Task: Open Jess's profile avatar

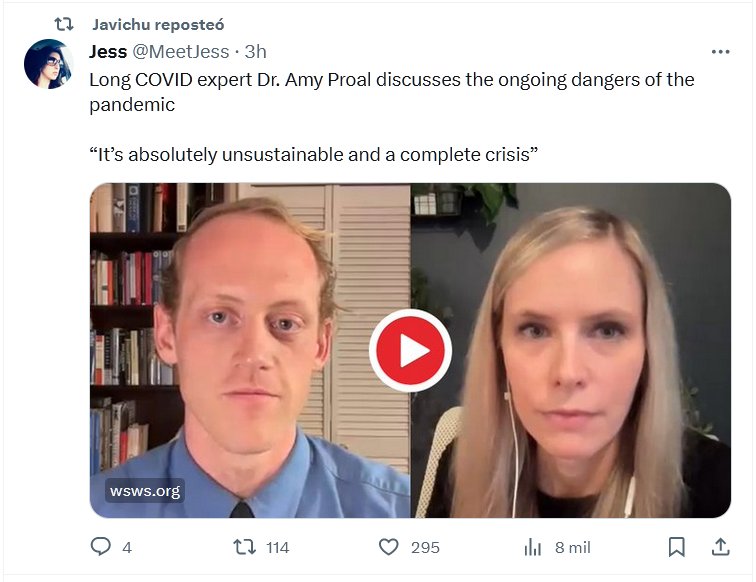Action: (x=49, y=64)
